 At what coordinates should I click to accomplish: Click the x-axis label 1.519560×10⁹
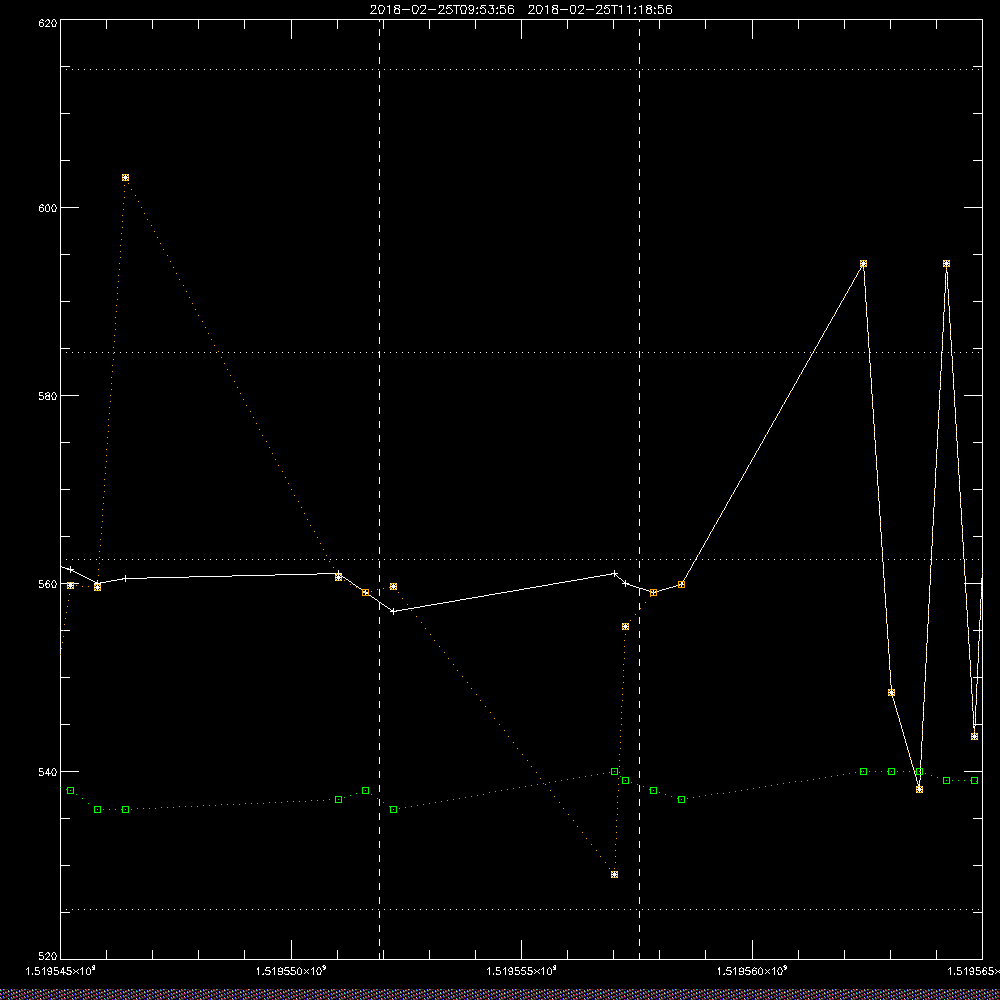[753, 971]
